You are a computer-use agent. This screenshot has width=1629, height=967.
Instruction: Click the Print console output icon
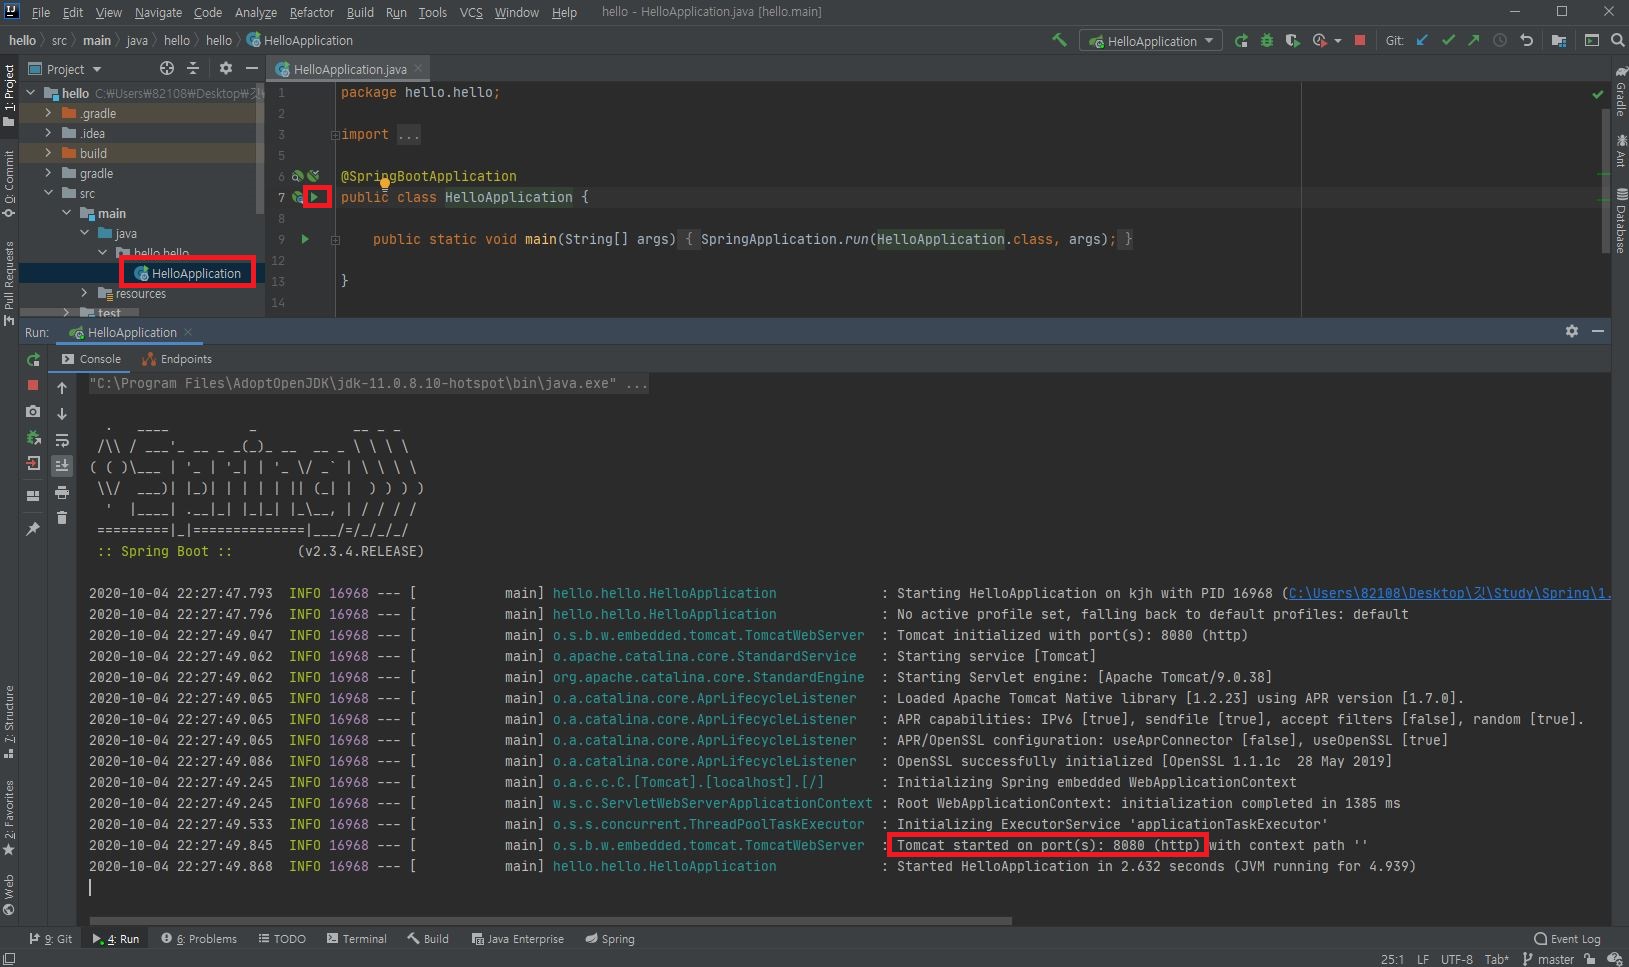[62, 492]
